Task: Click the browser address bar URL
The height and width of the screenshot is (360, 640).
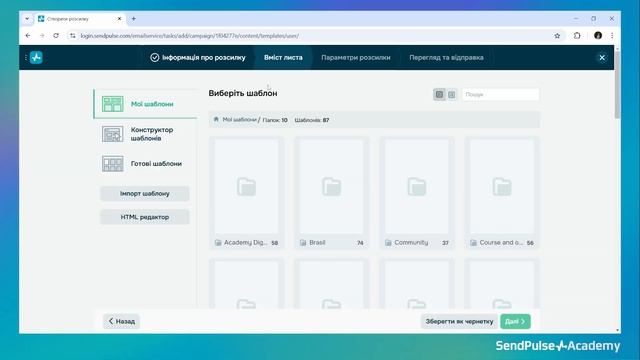Action: point(189,36)
